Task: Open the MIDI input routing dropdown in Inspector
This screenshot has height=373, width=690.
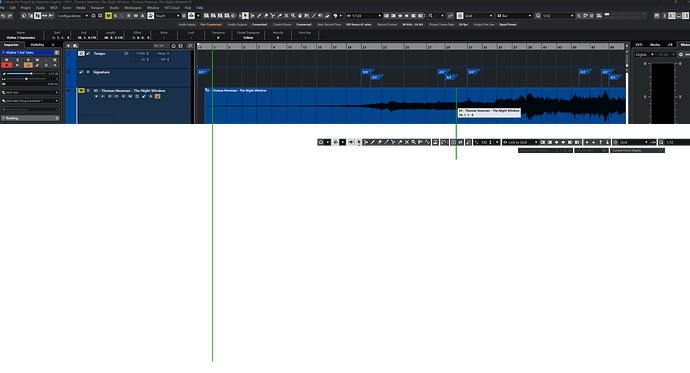Action: point(30,92)
